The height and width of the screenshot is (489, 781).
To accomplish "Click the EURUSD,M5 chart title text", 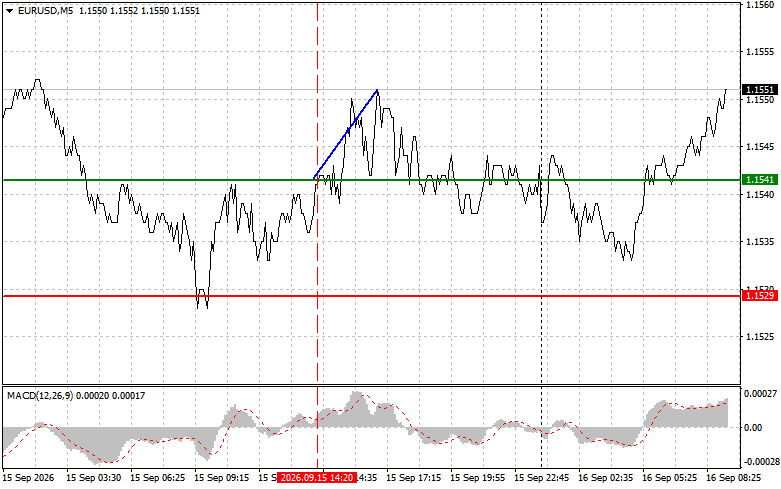I will click(45, 10).
